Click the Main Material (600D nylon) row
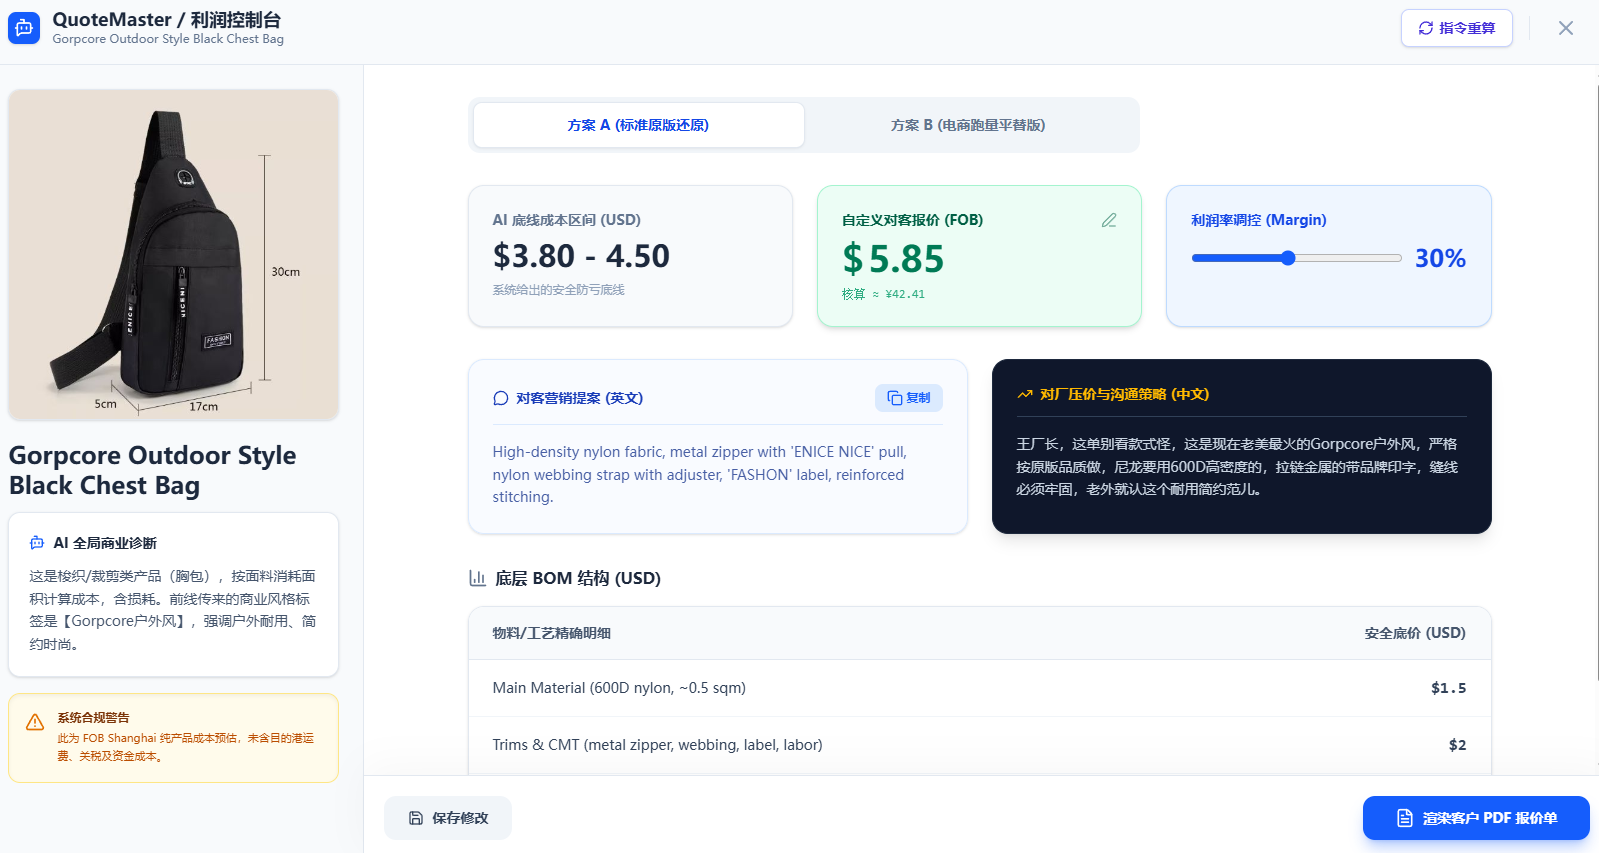This screenshot has width=1599, height=853. (980, 688)
